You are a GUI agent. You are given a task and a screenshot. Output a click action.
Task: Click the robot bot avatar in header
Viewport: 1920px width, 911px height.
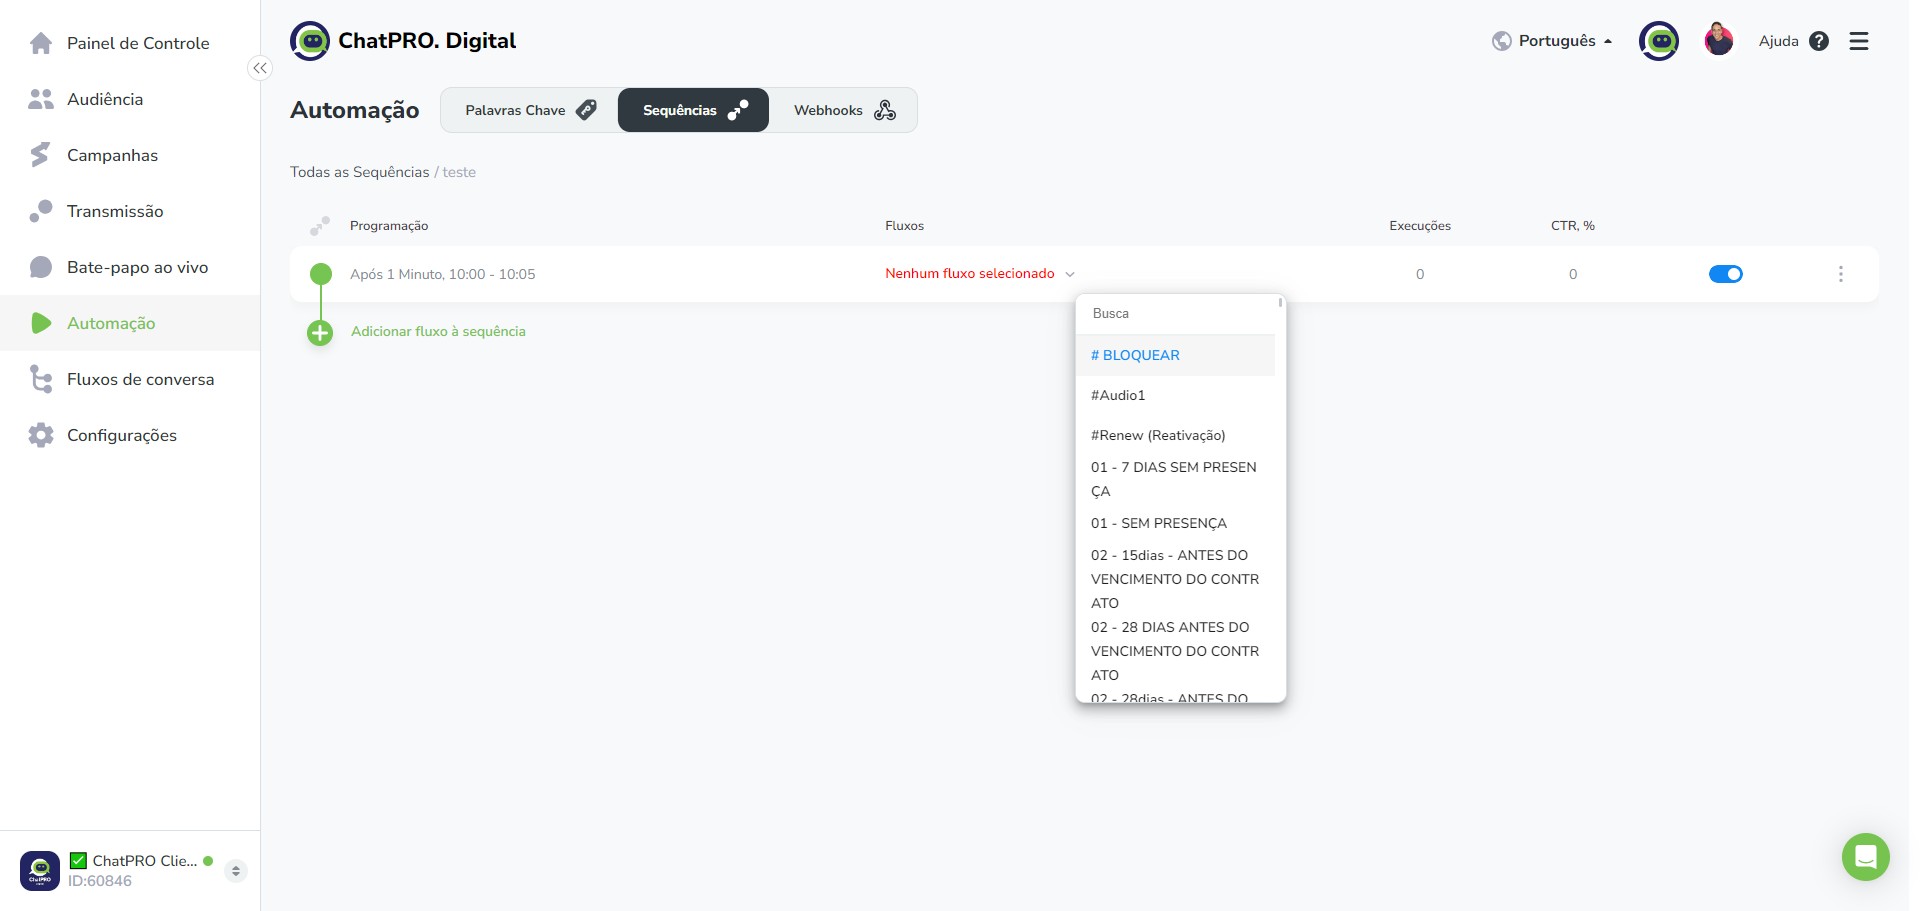(1659, 41)
